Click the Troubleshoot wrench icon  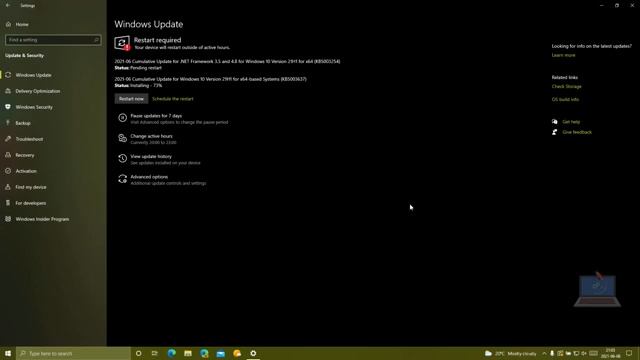pyautogui.click(x=8, y=139)
